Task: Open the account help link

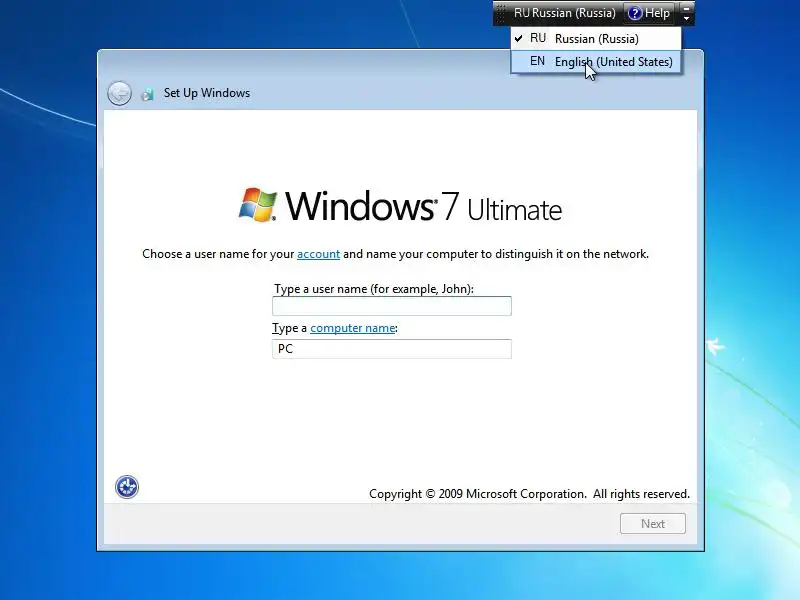Action: tap(318, 254)
